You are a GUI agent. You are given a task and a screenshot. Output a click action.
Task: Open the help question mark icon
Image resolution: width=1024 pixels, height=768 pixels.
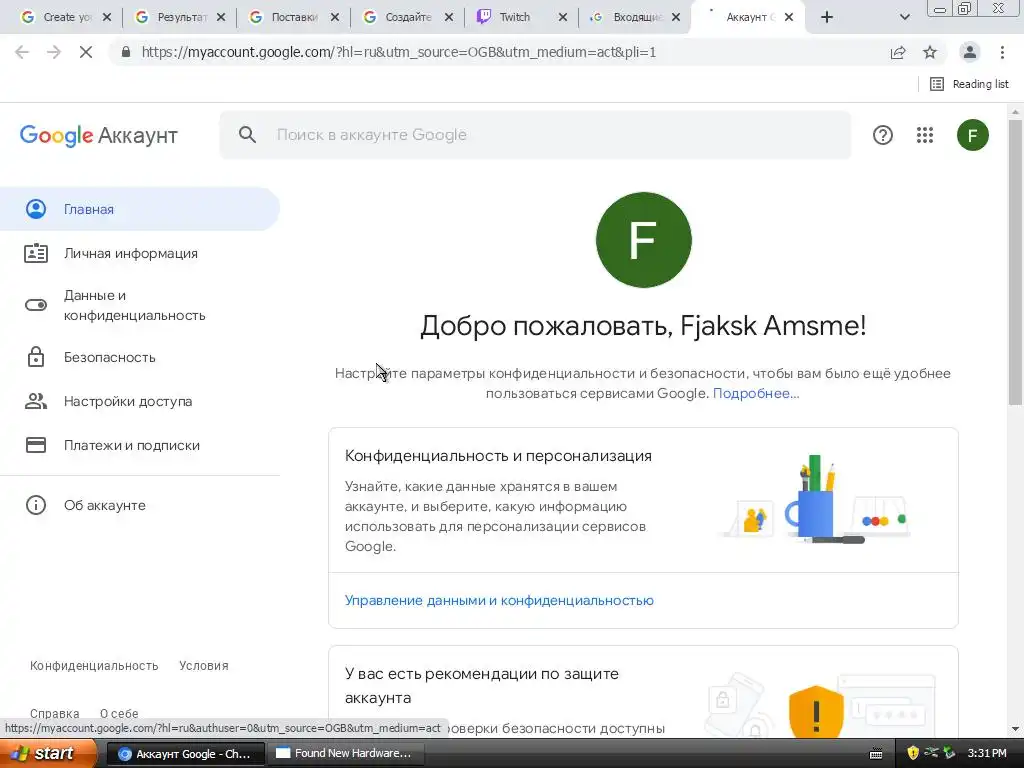[x=883, y=135]
